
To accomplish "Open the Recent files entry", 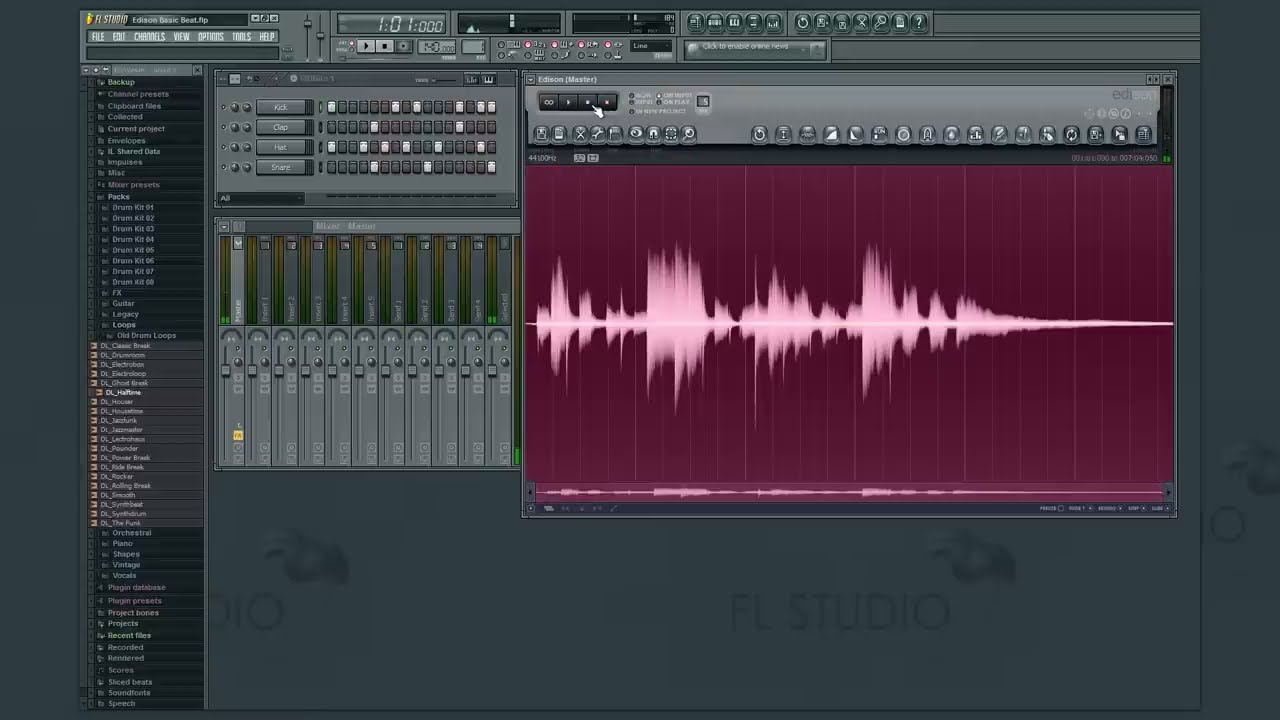I will pyautogui.click(x=129, y=635).
